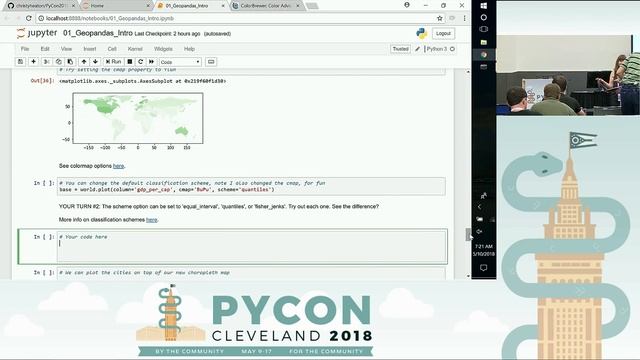The image size is (640, 360).
Task: Show hidden tray icons chevron
Action: pos(480,207)
